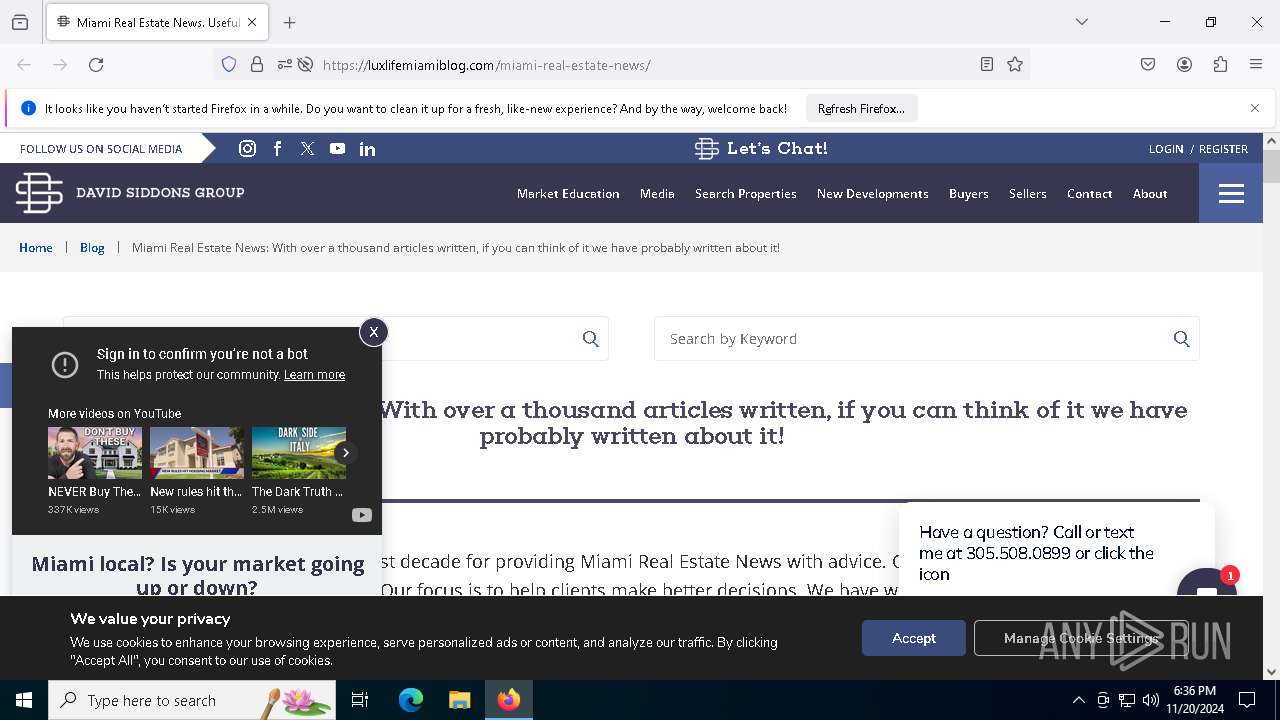1280x720 pixels.
Task: Close the Miami Real Estate News tab
Action: tap(252, 22)
